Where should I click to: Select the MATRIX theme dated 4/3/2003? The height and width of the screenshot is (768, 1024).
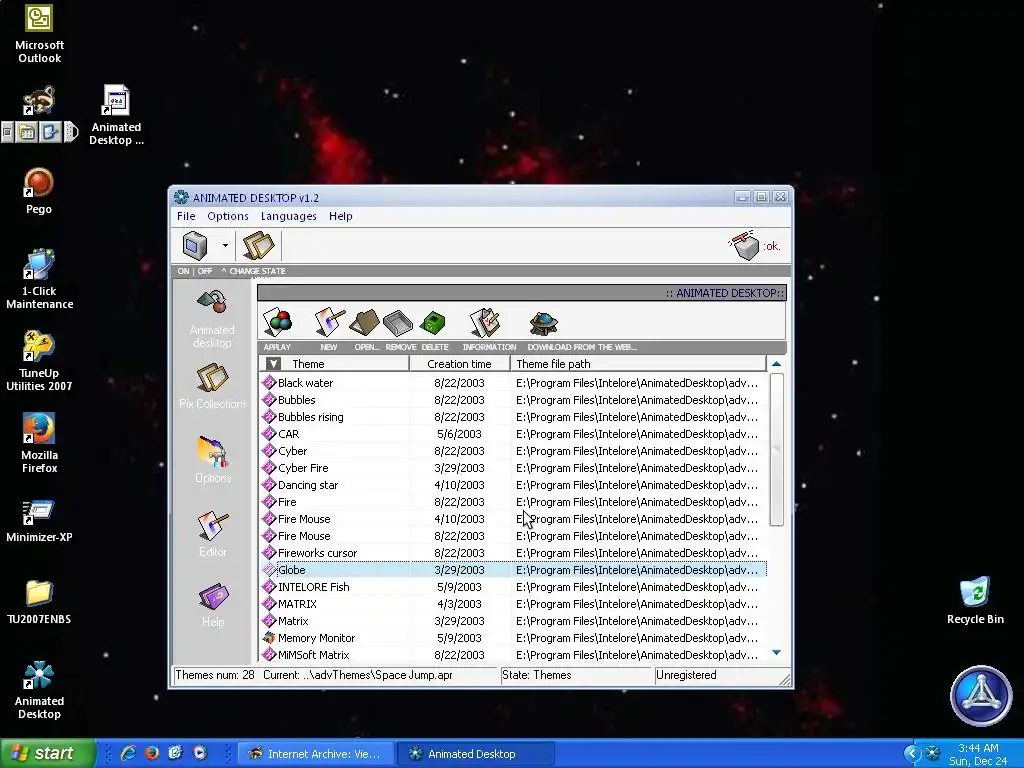pyautogui.click(x=513, y=603)
